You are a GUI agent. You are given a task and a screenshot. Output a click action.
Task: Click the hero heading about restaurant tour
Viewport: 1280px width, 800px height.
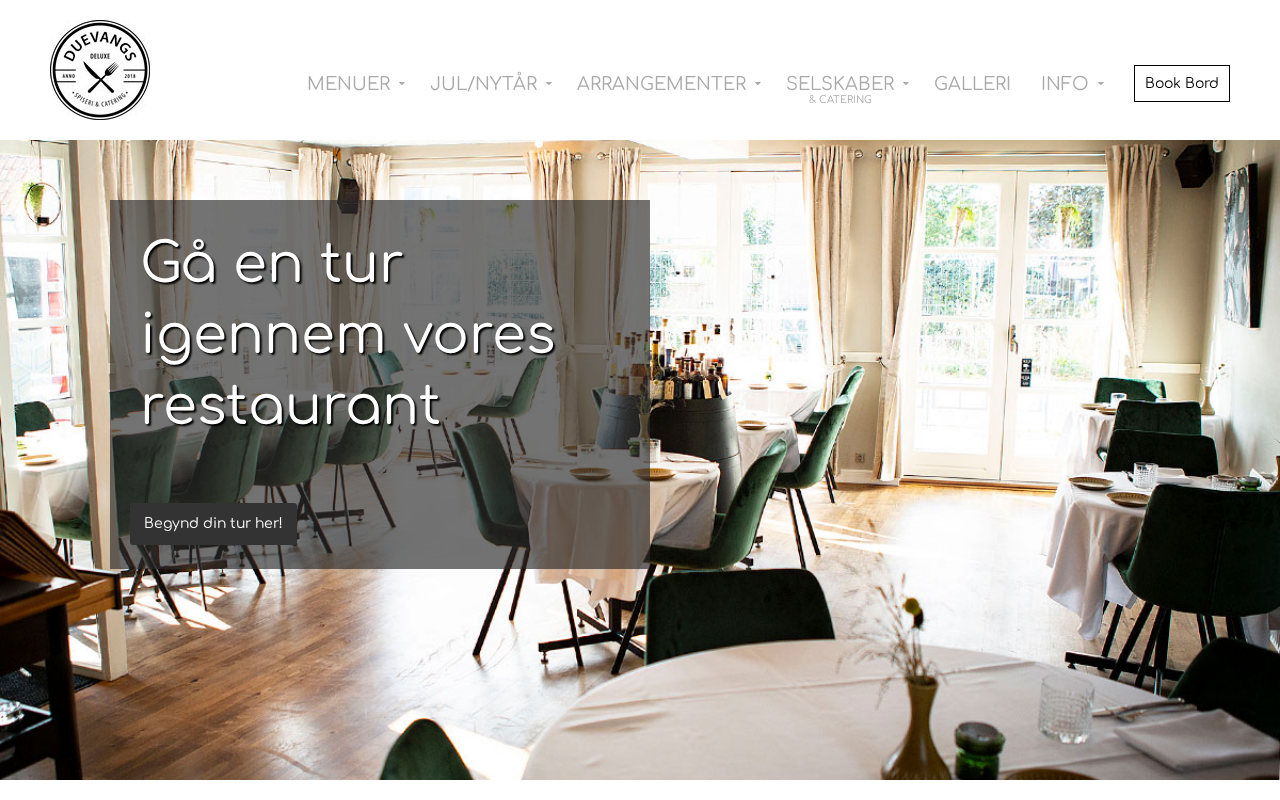pos(348,334)
